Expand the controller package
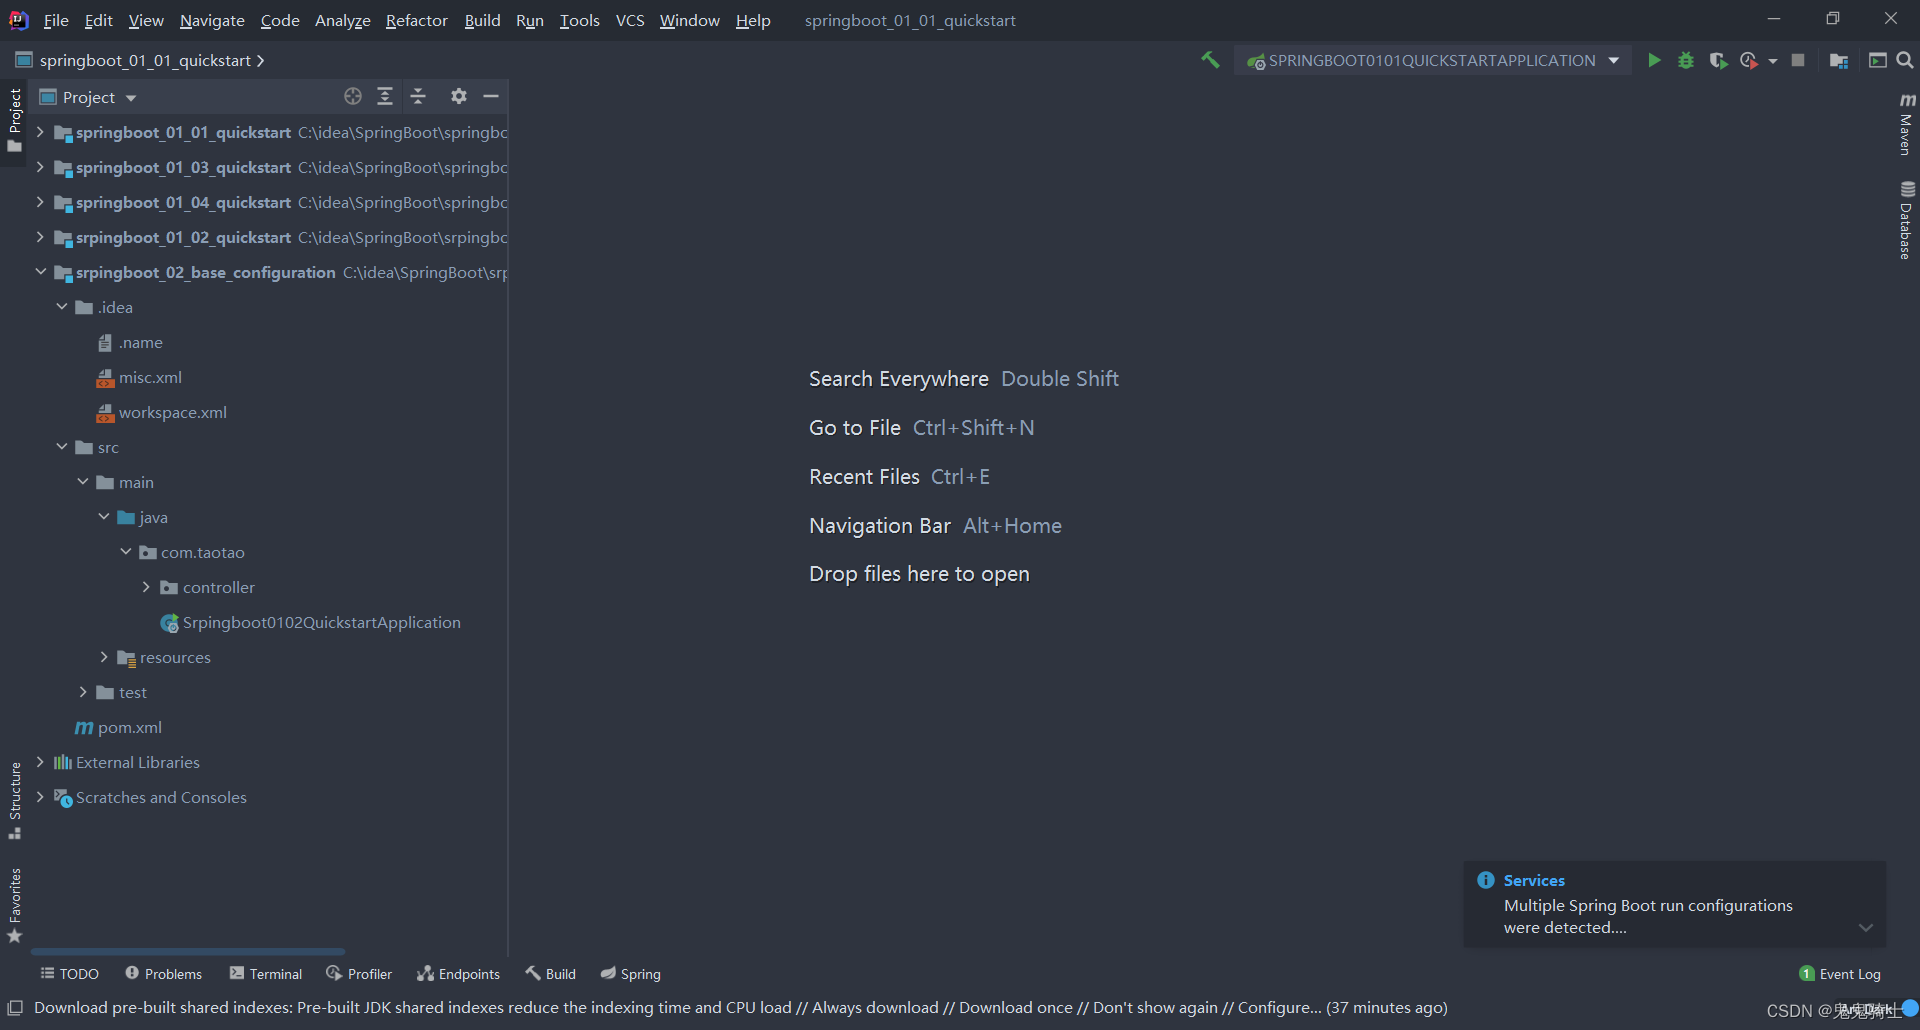Screen dimensions: 1920x1030 [146, 587]
